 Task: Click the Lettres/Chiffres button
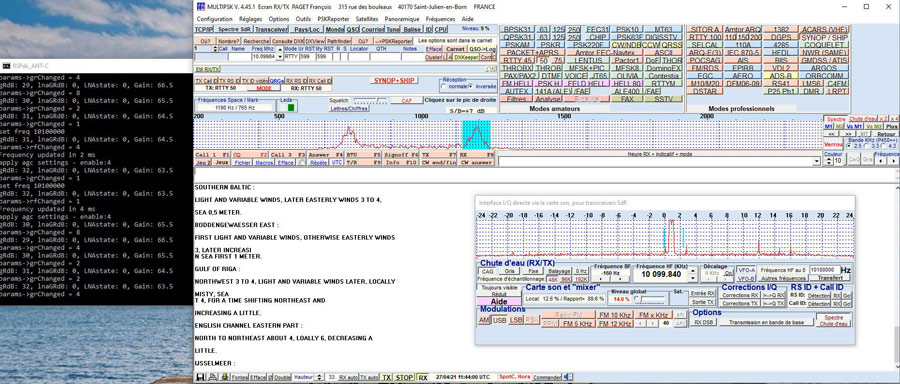(x=350, y=108)
